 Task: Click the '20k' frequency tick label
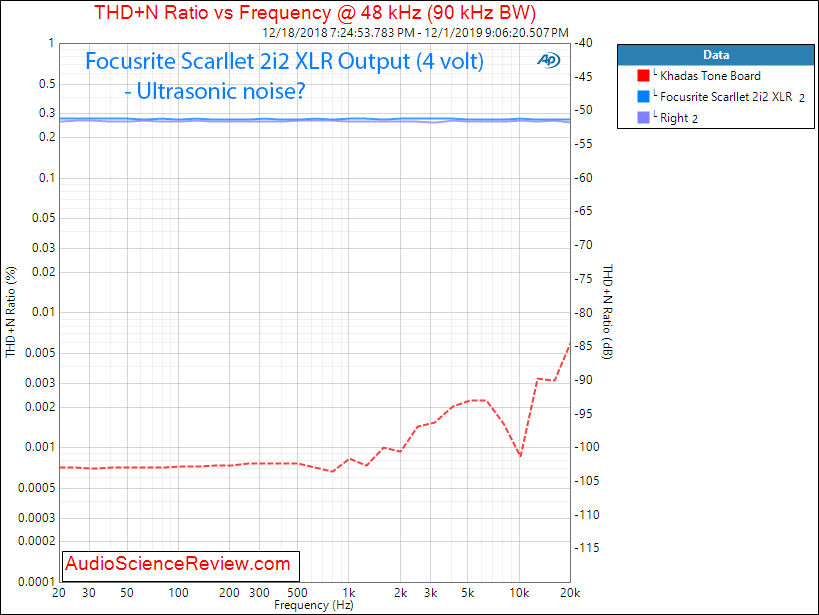pos(570,593)
